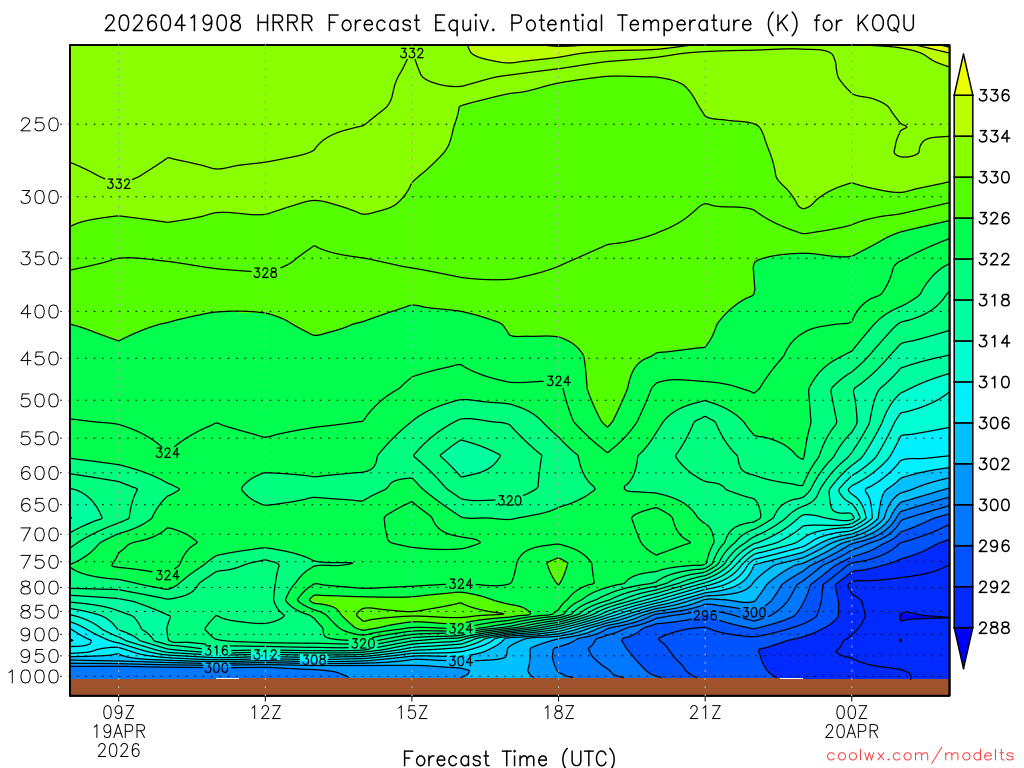Pick the colorbar band between 296 and 300
Viewport: 1024px width, 768px height.
963,526
